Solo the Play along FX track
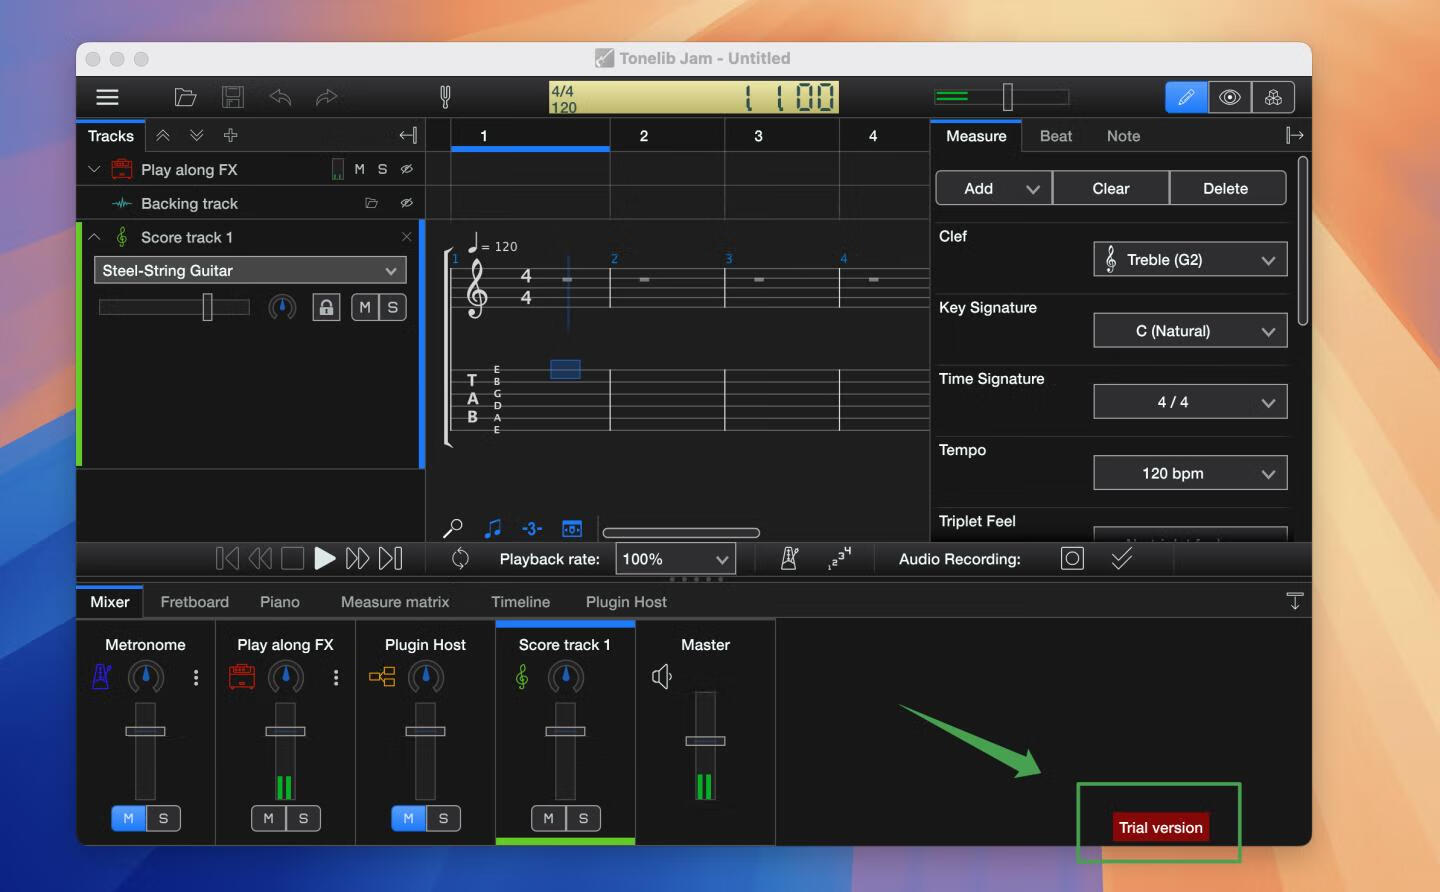Viewport: 1440px width, 892px height. point(382,169)
